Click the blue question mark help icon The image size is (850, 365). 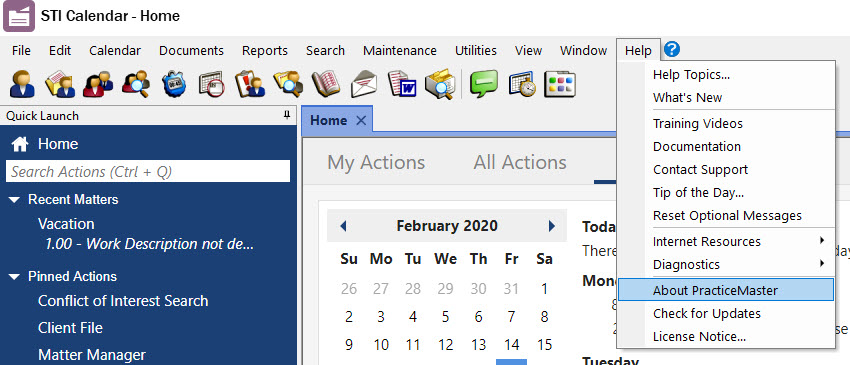pos(672,50)
